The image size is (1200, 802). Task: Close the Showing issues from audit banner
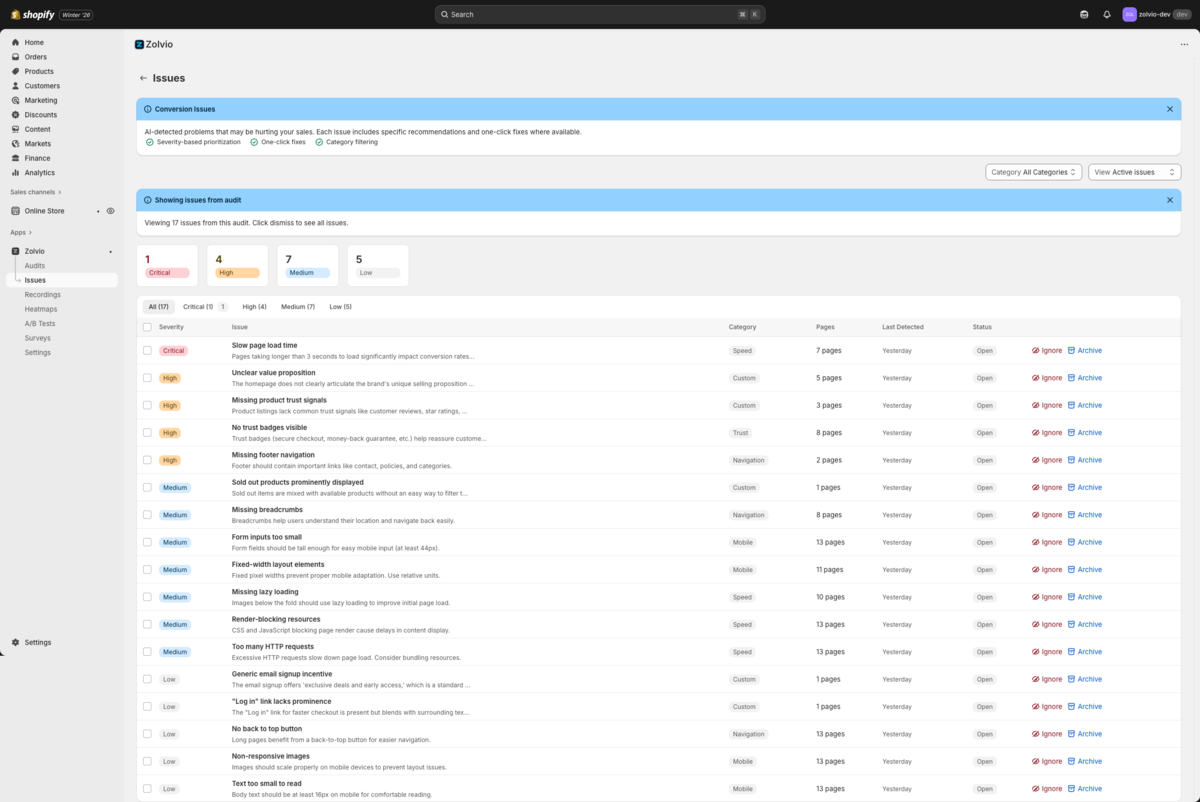tap(1170, 200)
